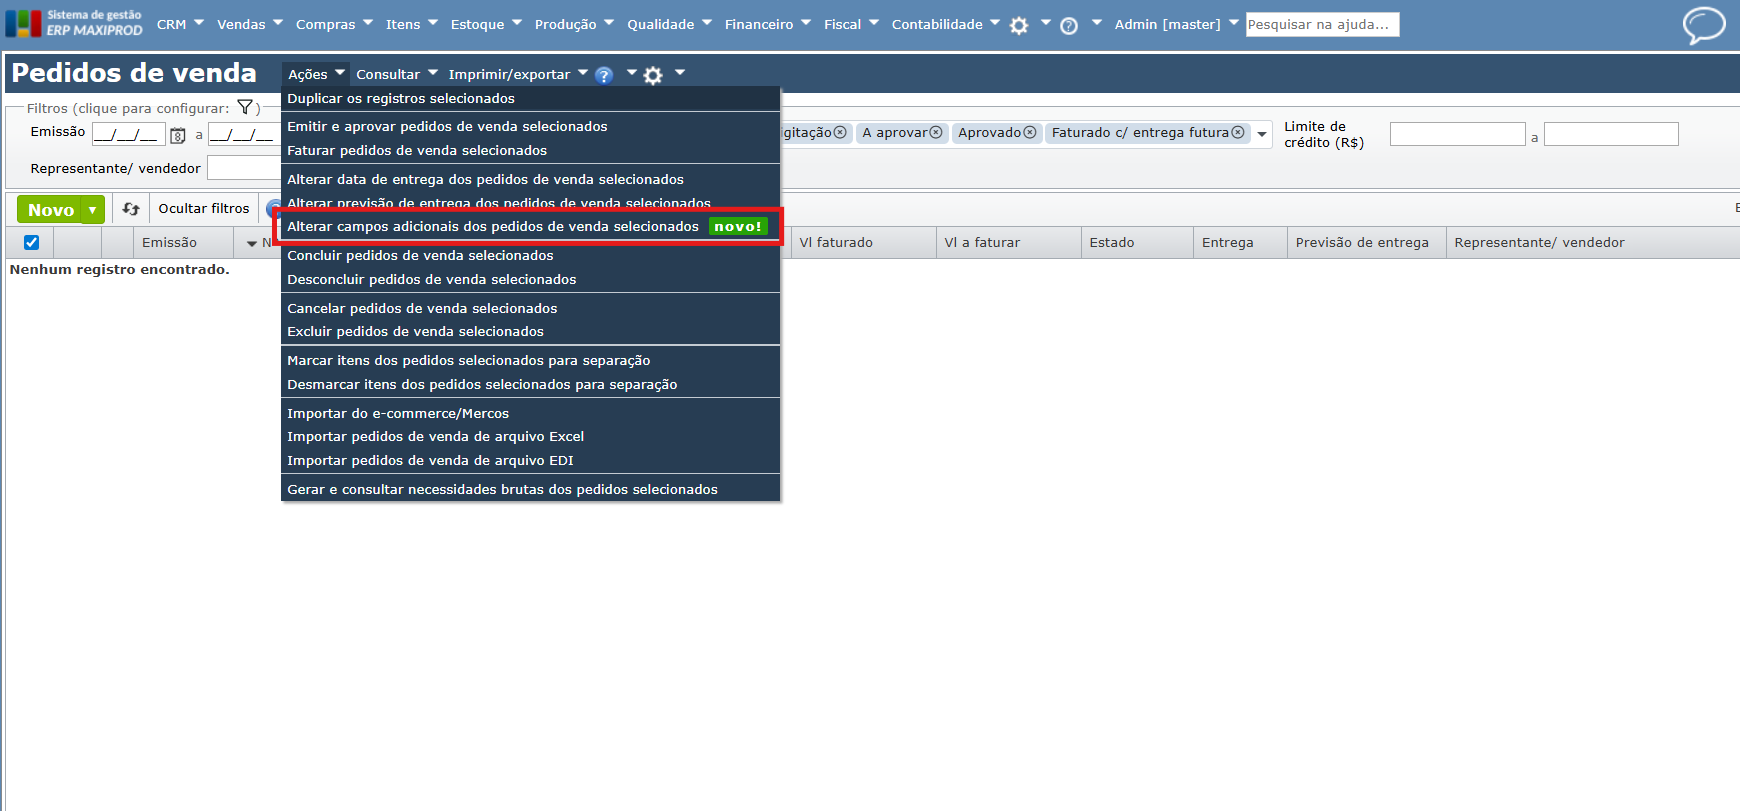Expand the Contabilidade menu
This screenshot has height=811, width=1740.
pyautogui.click(x=945, y=24)
